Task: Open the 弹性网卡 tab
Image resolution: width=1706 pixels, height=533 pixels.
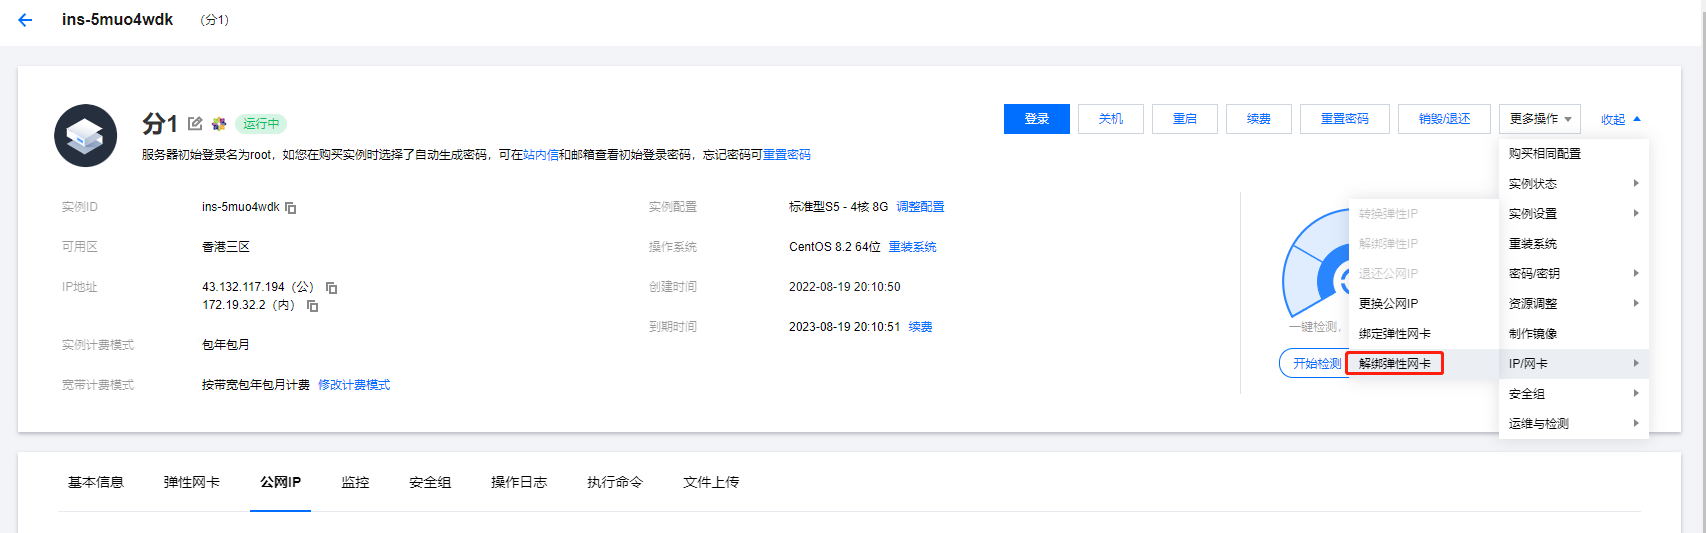Action: pos(192,482)
